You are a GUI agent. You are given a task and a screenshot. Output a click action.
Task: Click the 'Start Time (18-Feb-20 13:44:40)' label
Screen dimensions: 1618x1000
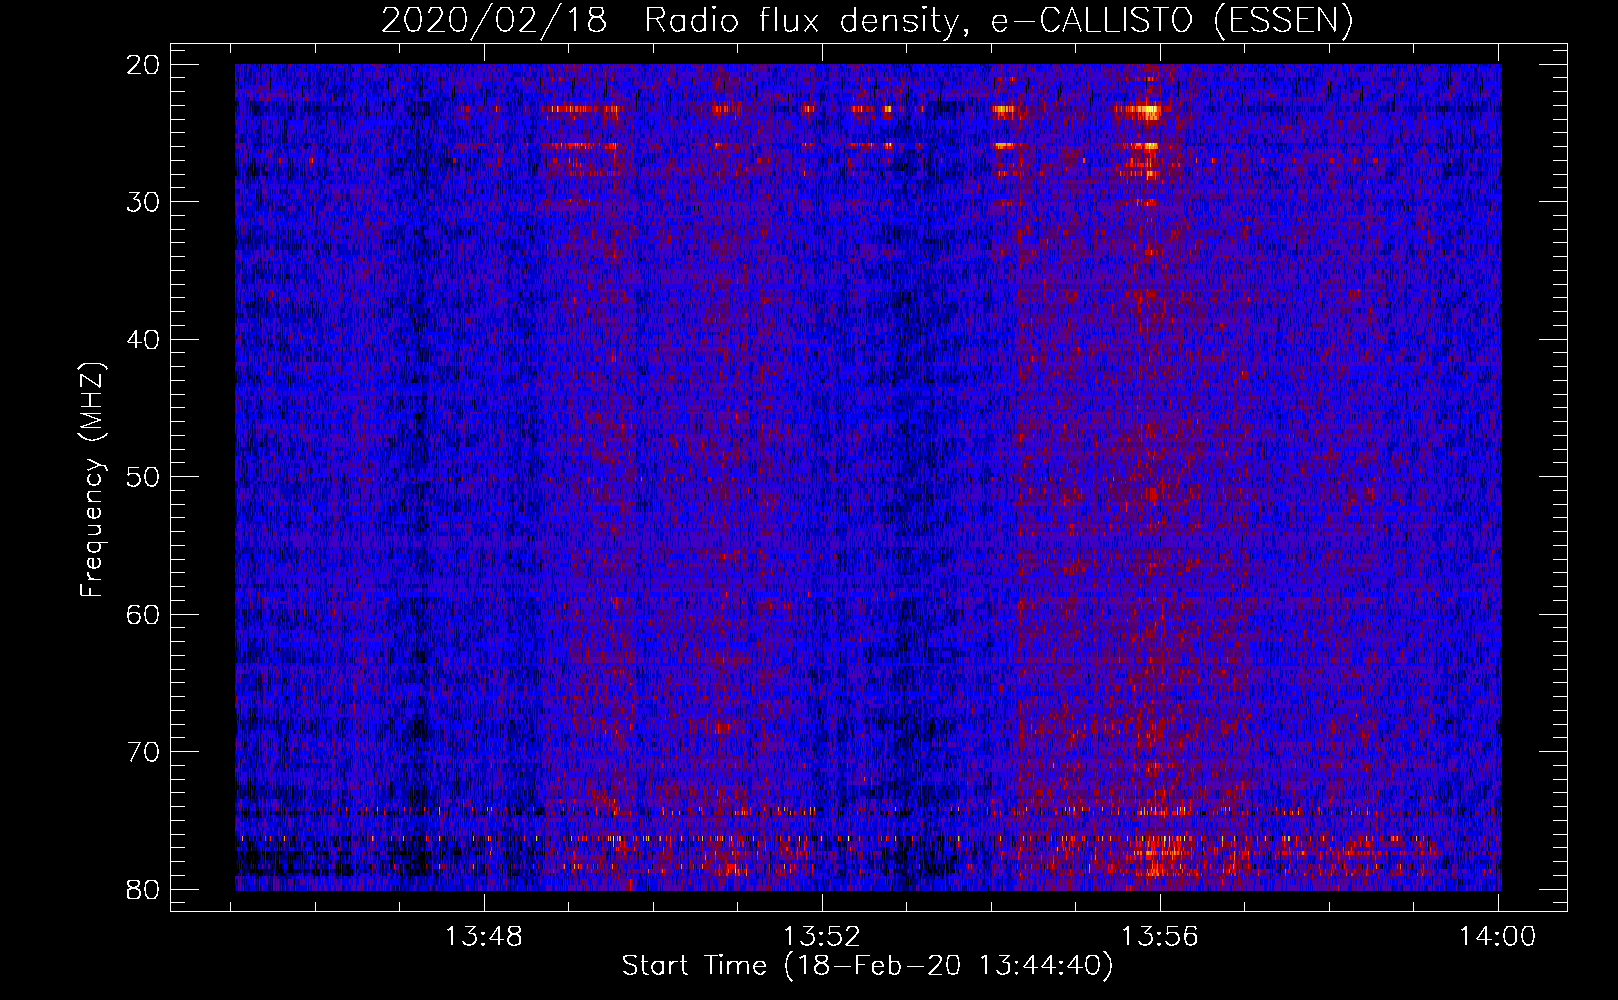pyautogui.click(x=867, y=966)
